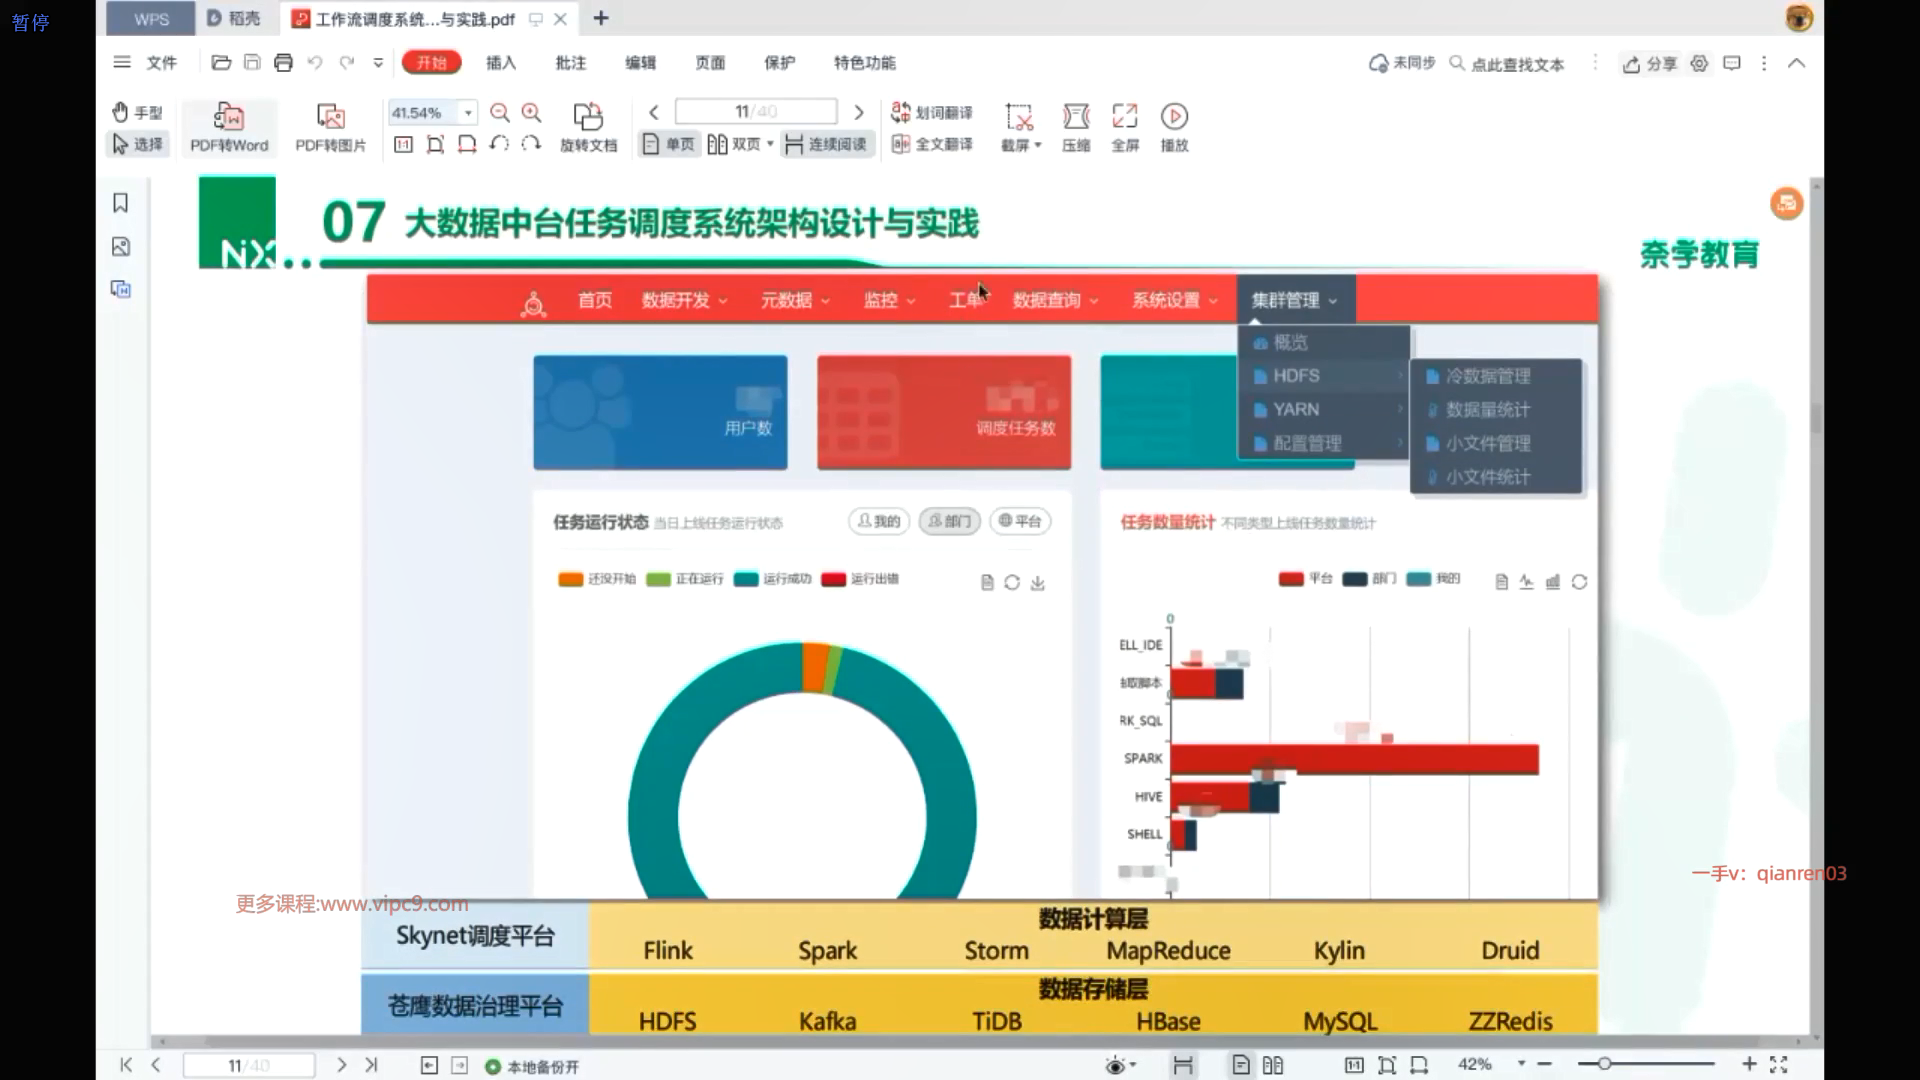Click the 分享 share button
Screen dimensions: 1920x1080
click(1650, 64)
